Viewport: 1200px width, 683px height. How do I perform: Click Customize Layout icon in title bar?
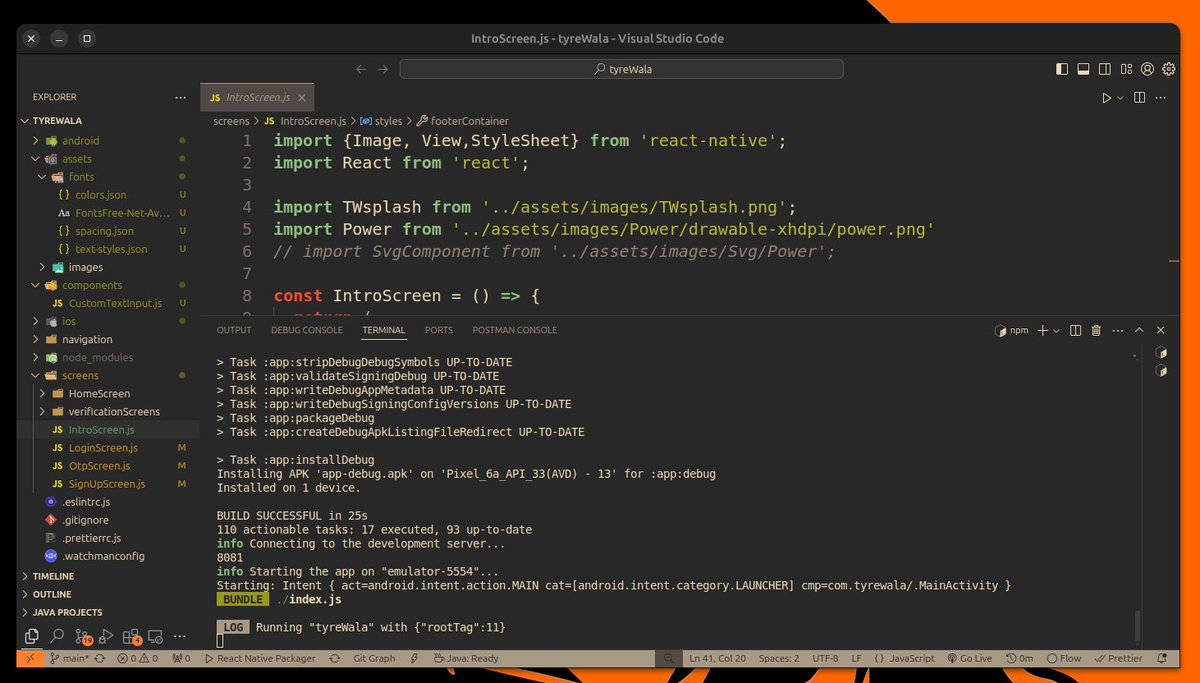tap(1126, 69)
